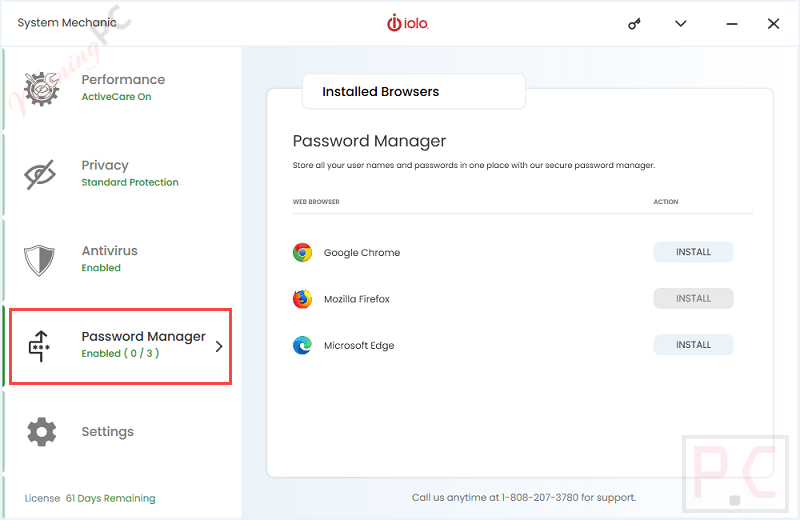
Task: Open the Antivirus section
Action: click(122, 260)
